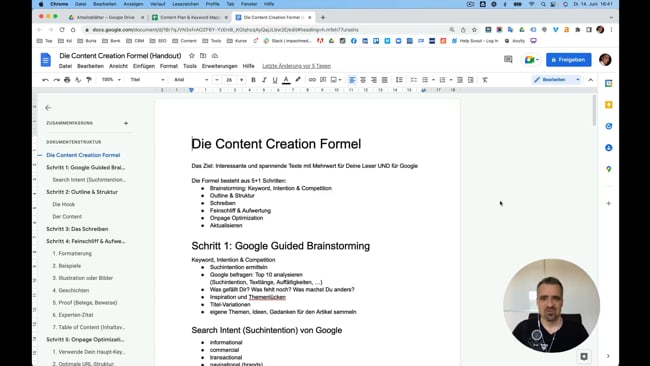Open Google Contacts in the side panel

click(x=609, y=148)
